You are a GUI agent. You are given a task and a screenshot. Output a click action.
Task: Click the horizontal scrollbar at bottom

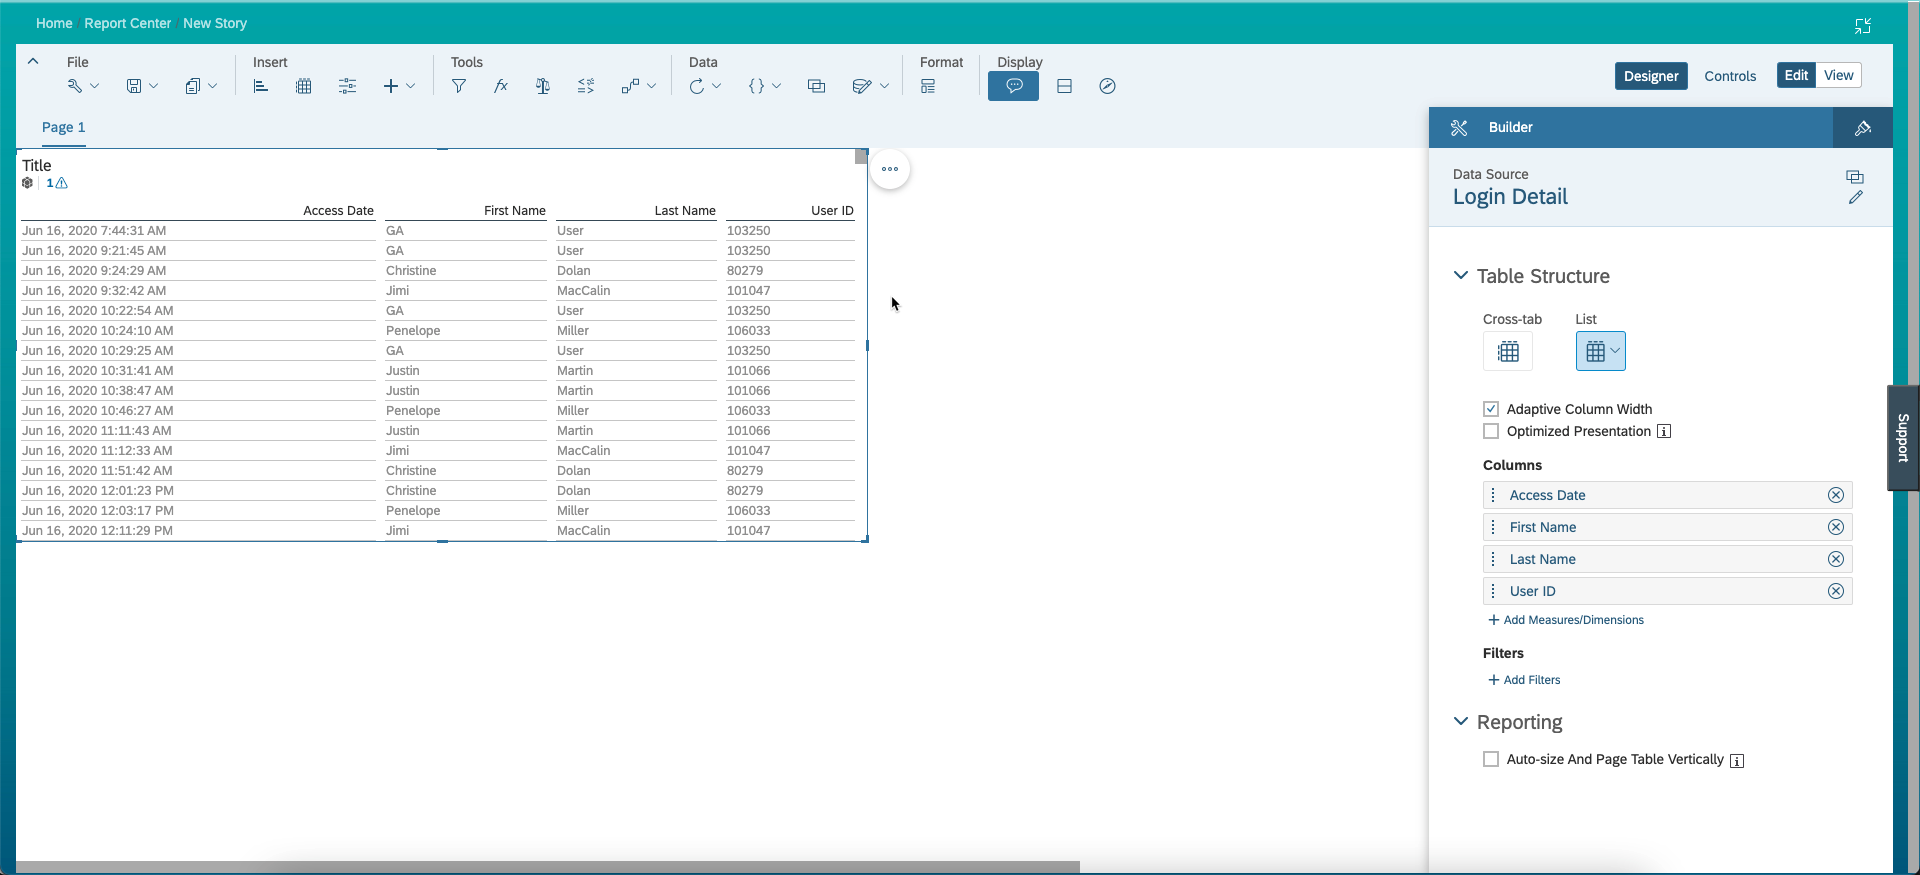coord(548,867)
